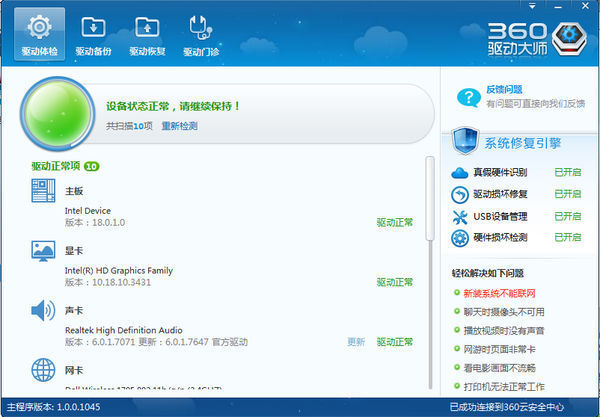Open 打印机无法正常工作 help link
This screenshot has width=600, height=417.
tap(504, 386)
